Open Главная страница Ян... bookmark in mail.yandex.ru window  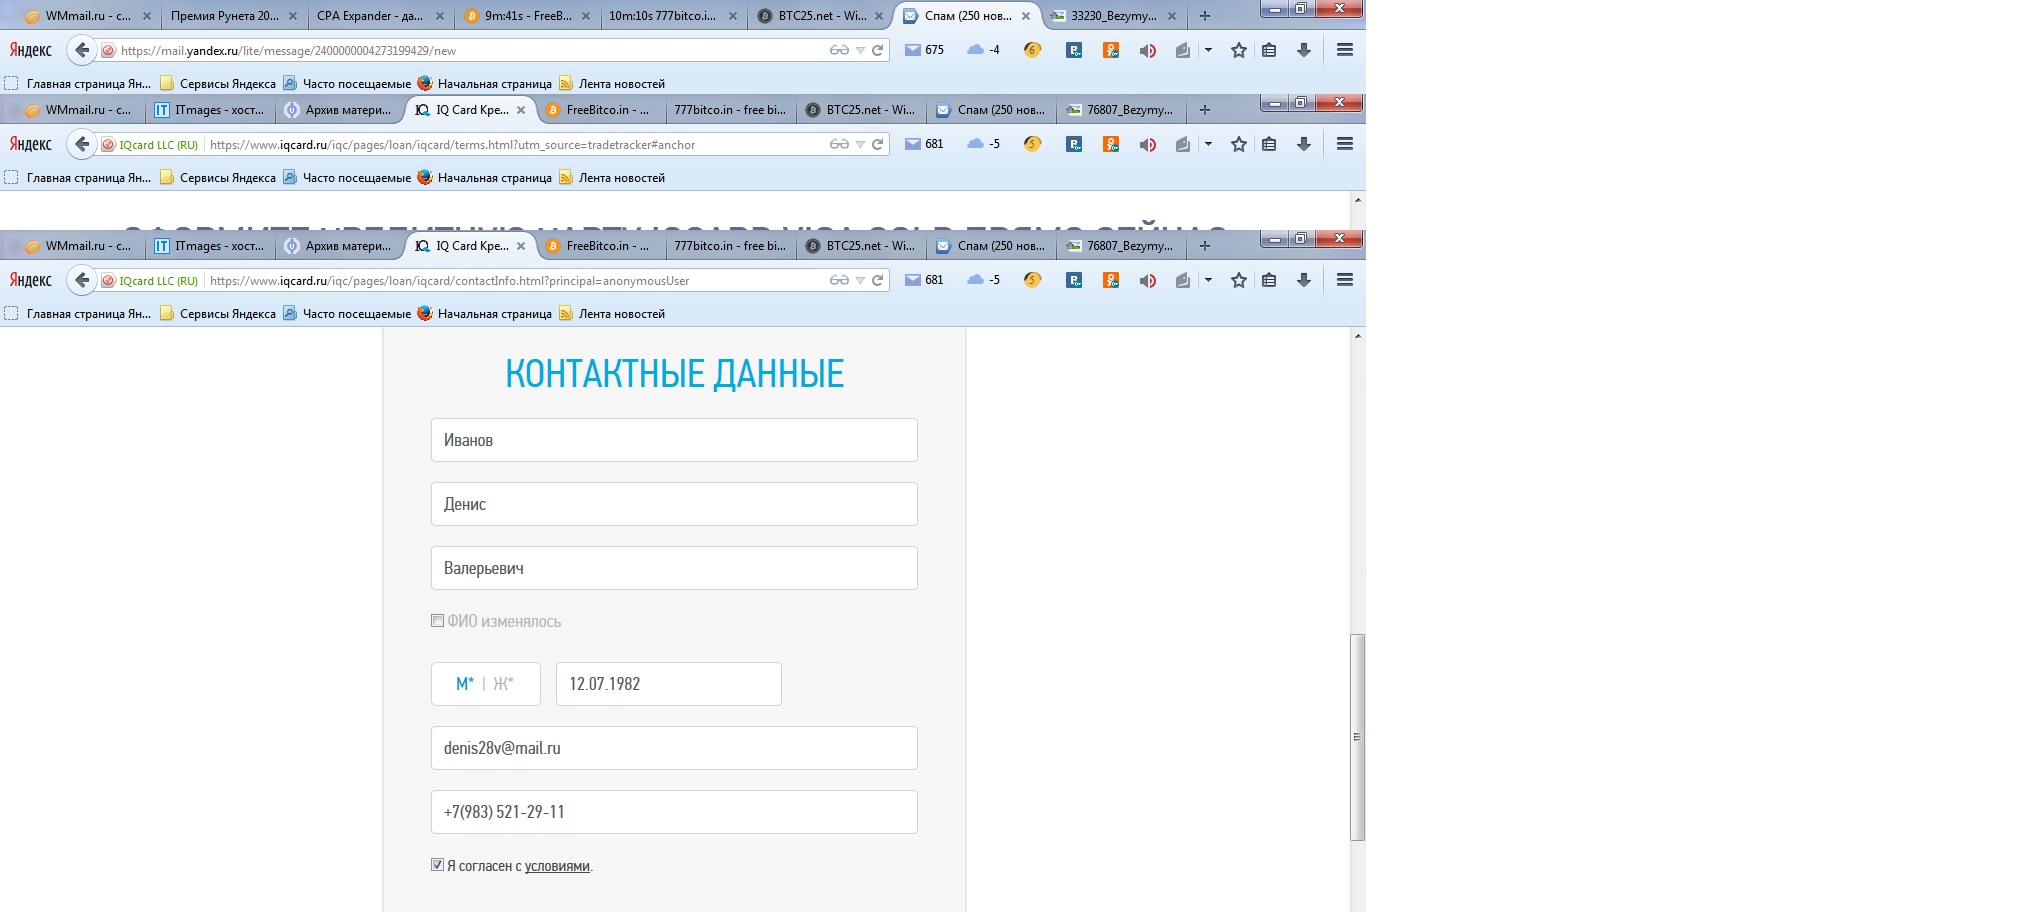tap(78, 84)
